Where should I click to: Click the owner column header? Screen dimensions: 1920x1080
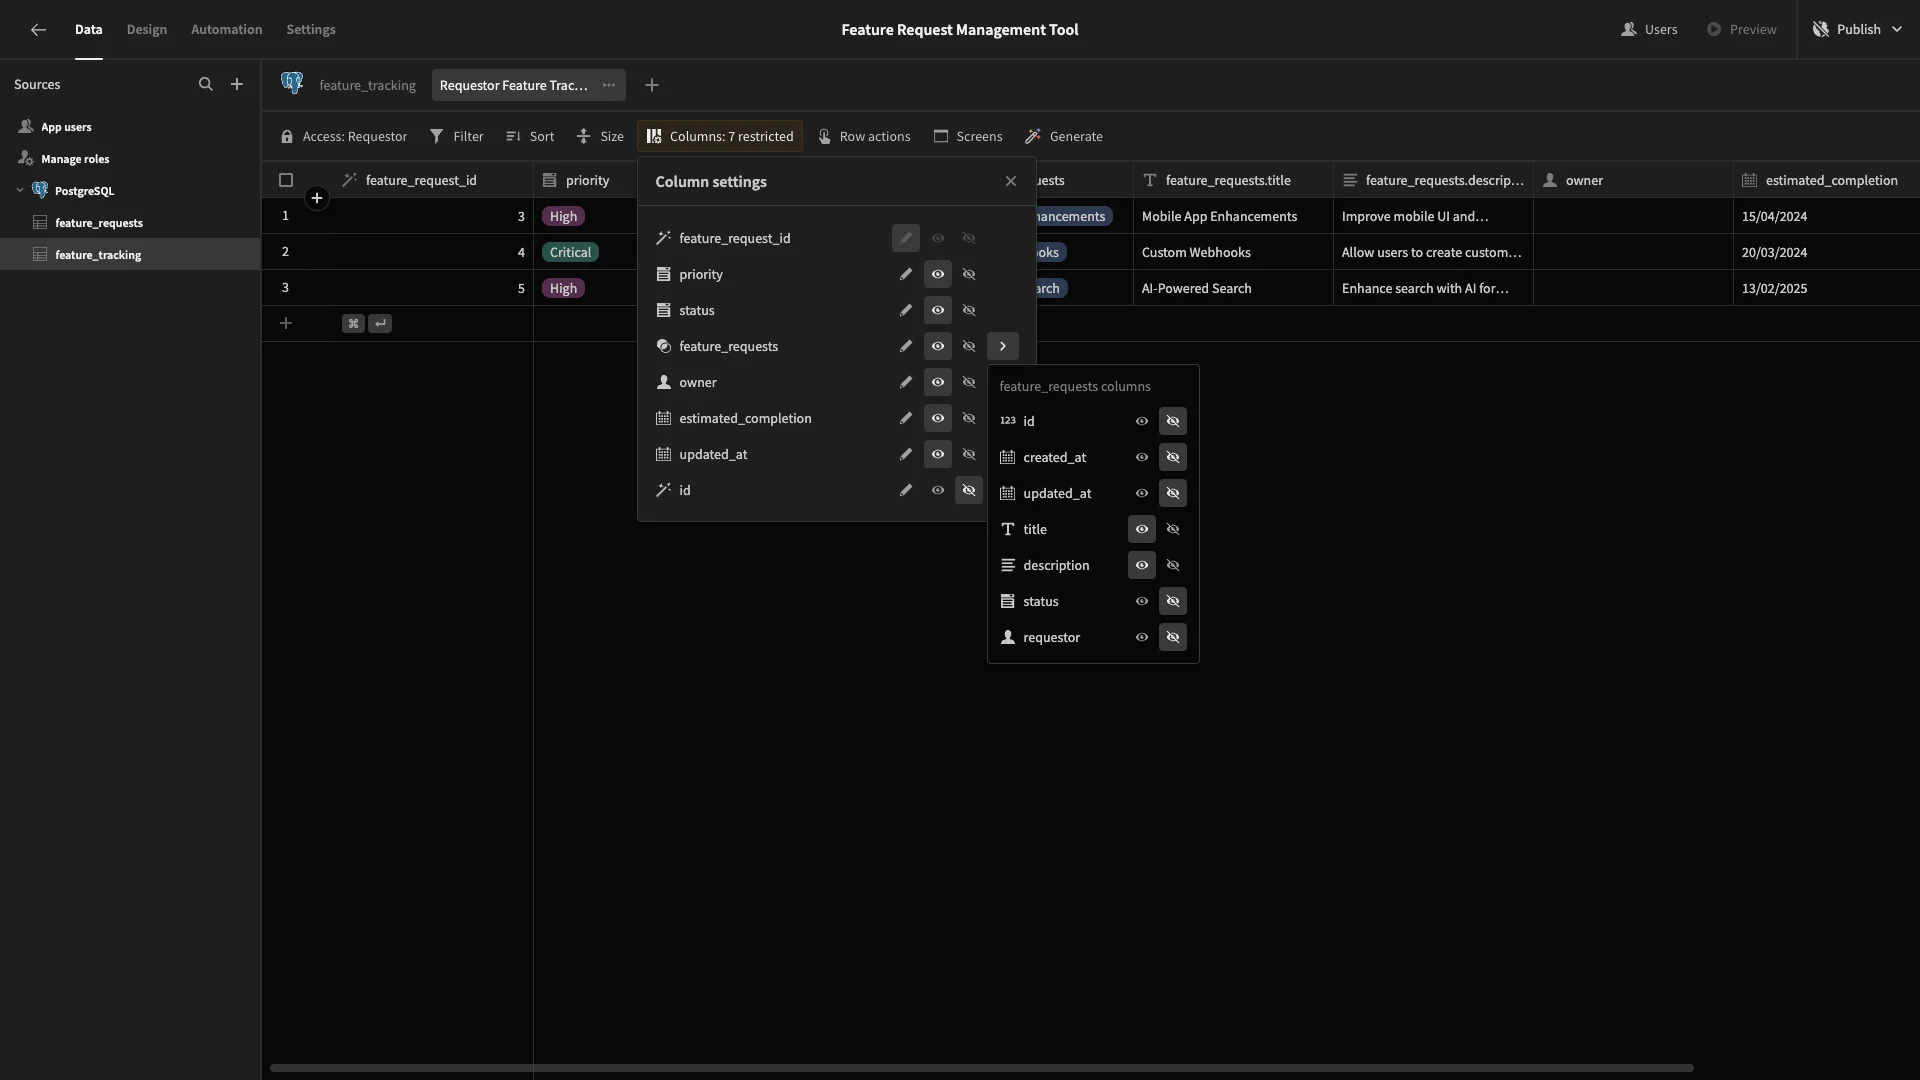[1633, 180]
